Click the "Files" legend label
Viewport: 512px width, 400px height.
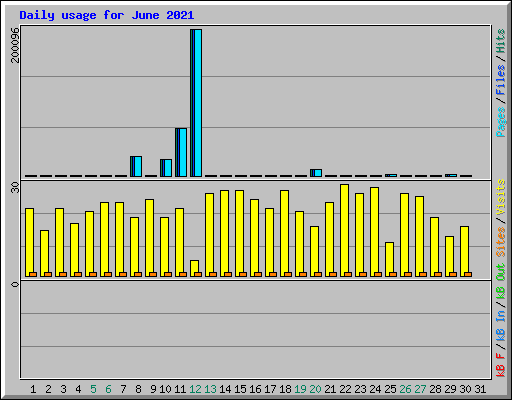click(x=500, y=79)
